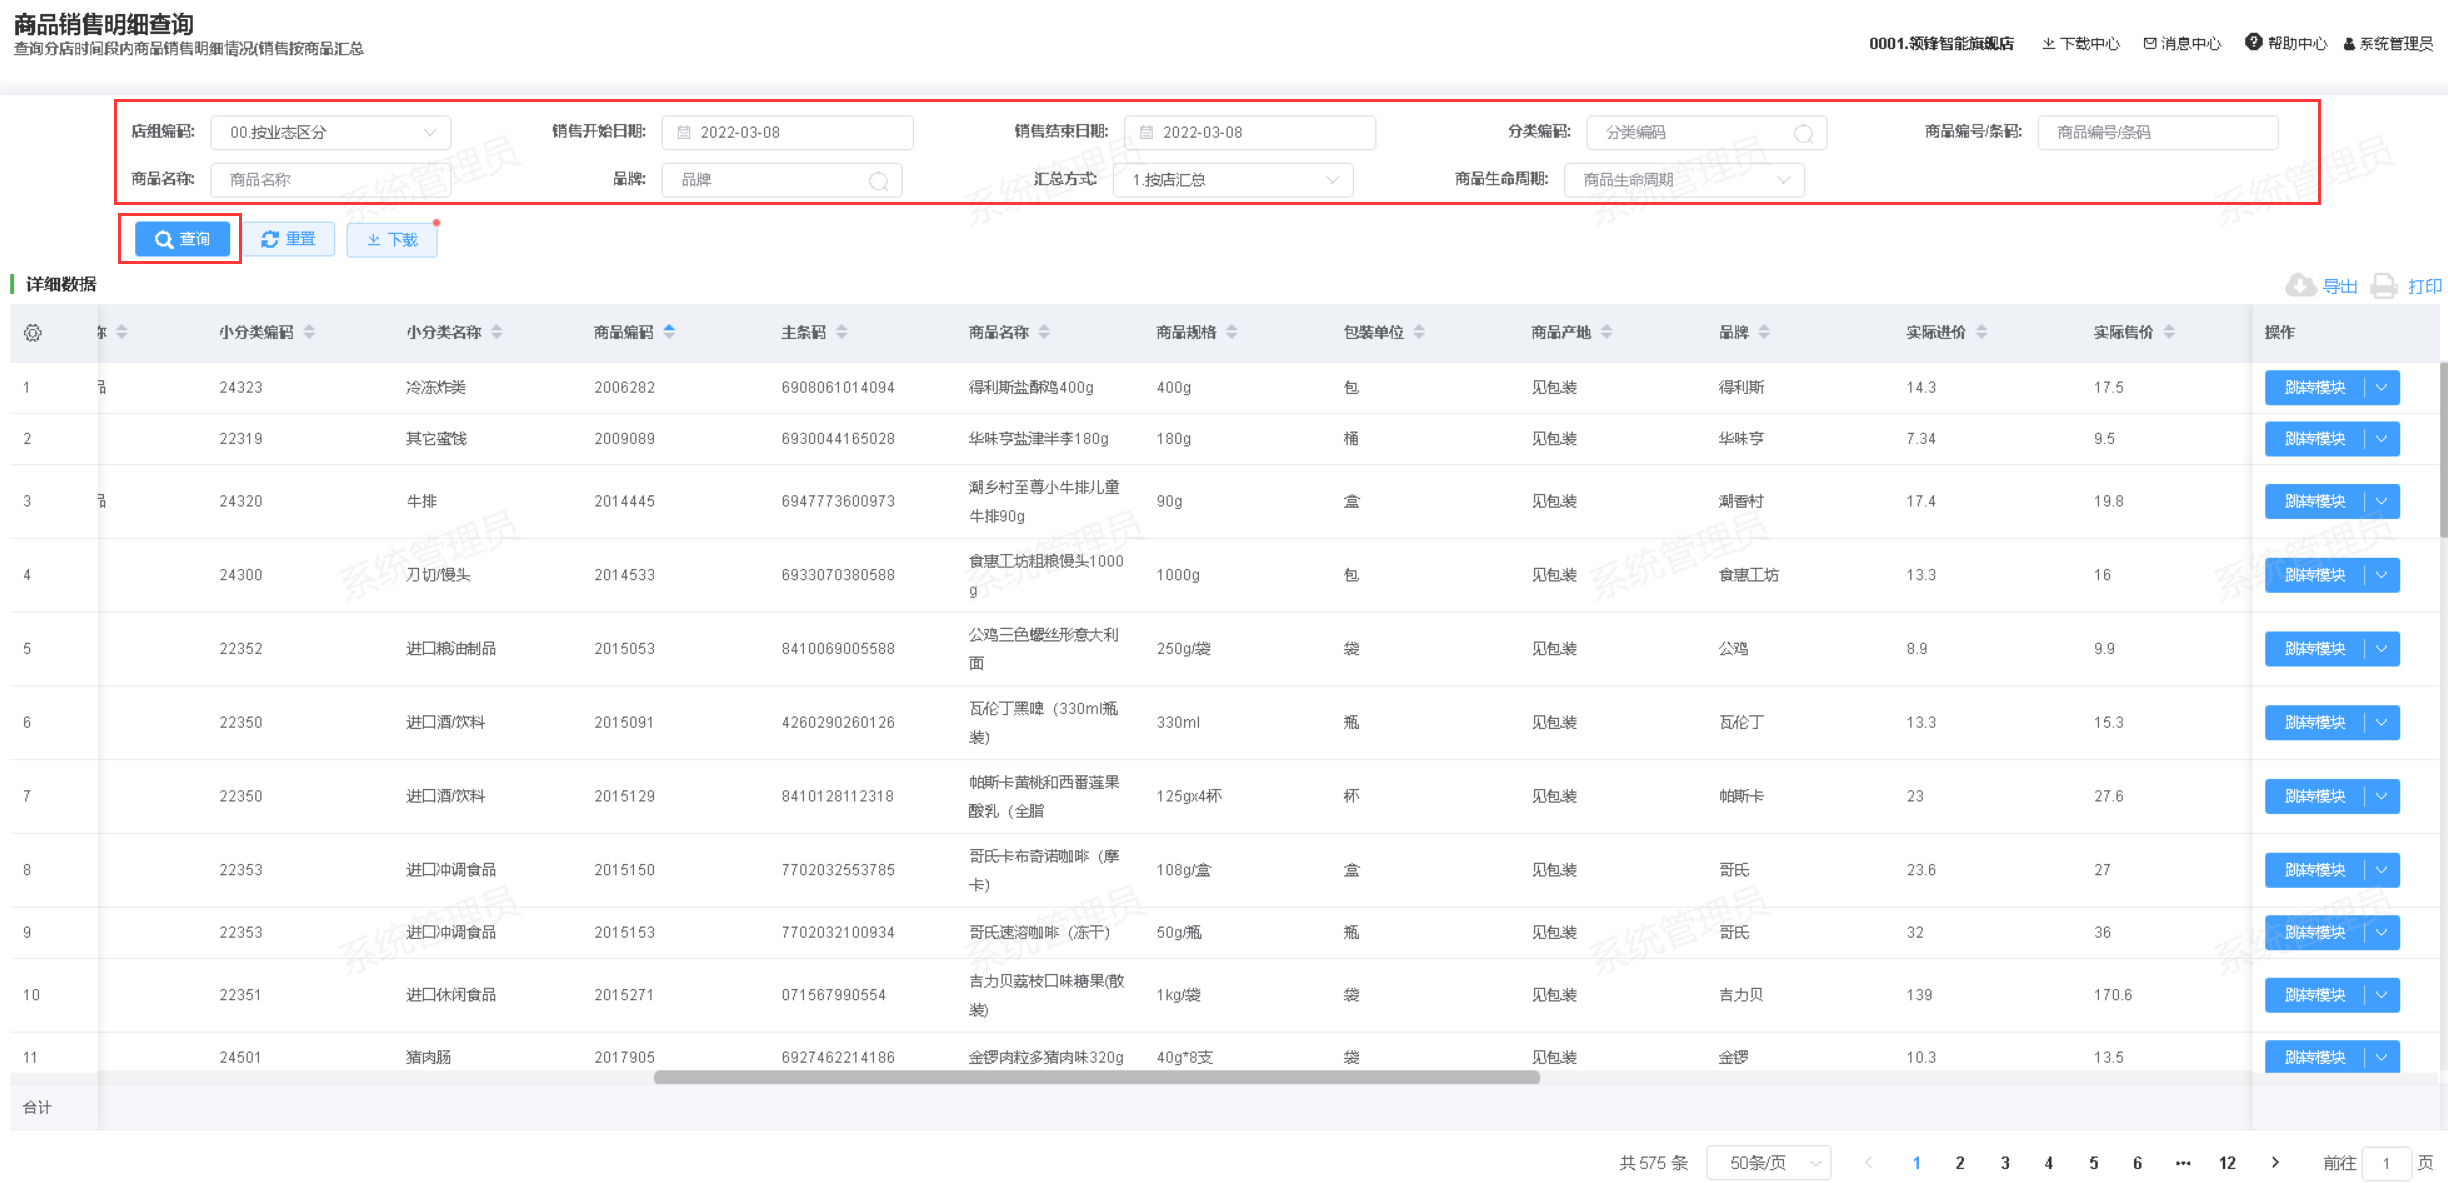Click the search icon in 品牌 field
This screenshot has height=1183, width=2448.
pyautogui.click(x=878, y=181)
